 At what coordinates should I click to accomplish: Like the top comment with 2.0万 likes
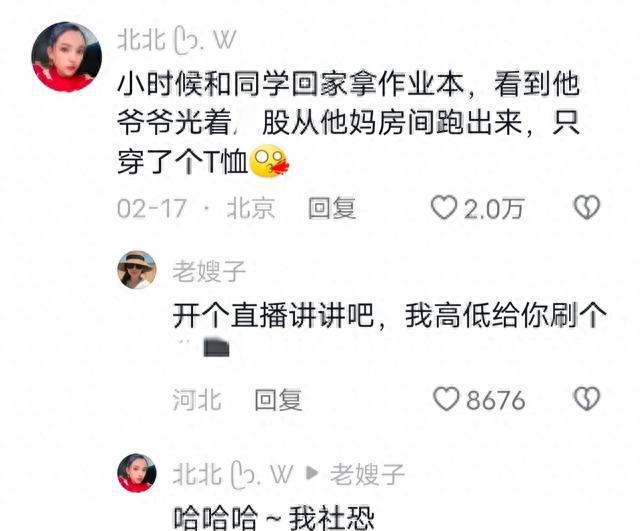tap(444, 208)
